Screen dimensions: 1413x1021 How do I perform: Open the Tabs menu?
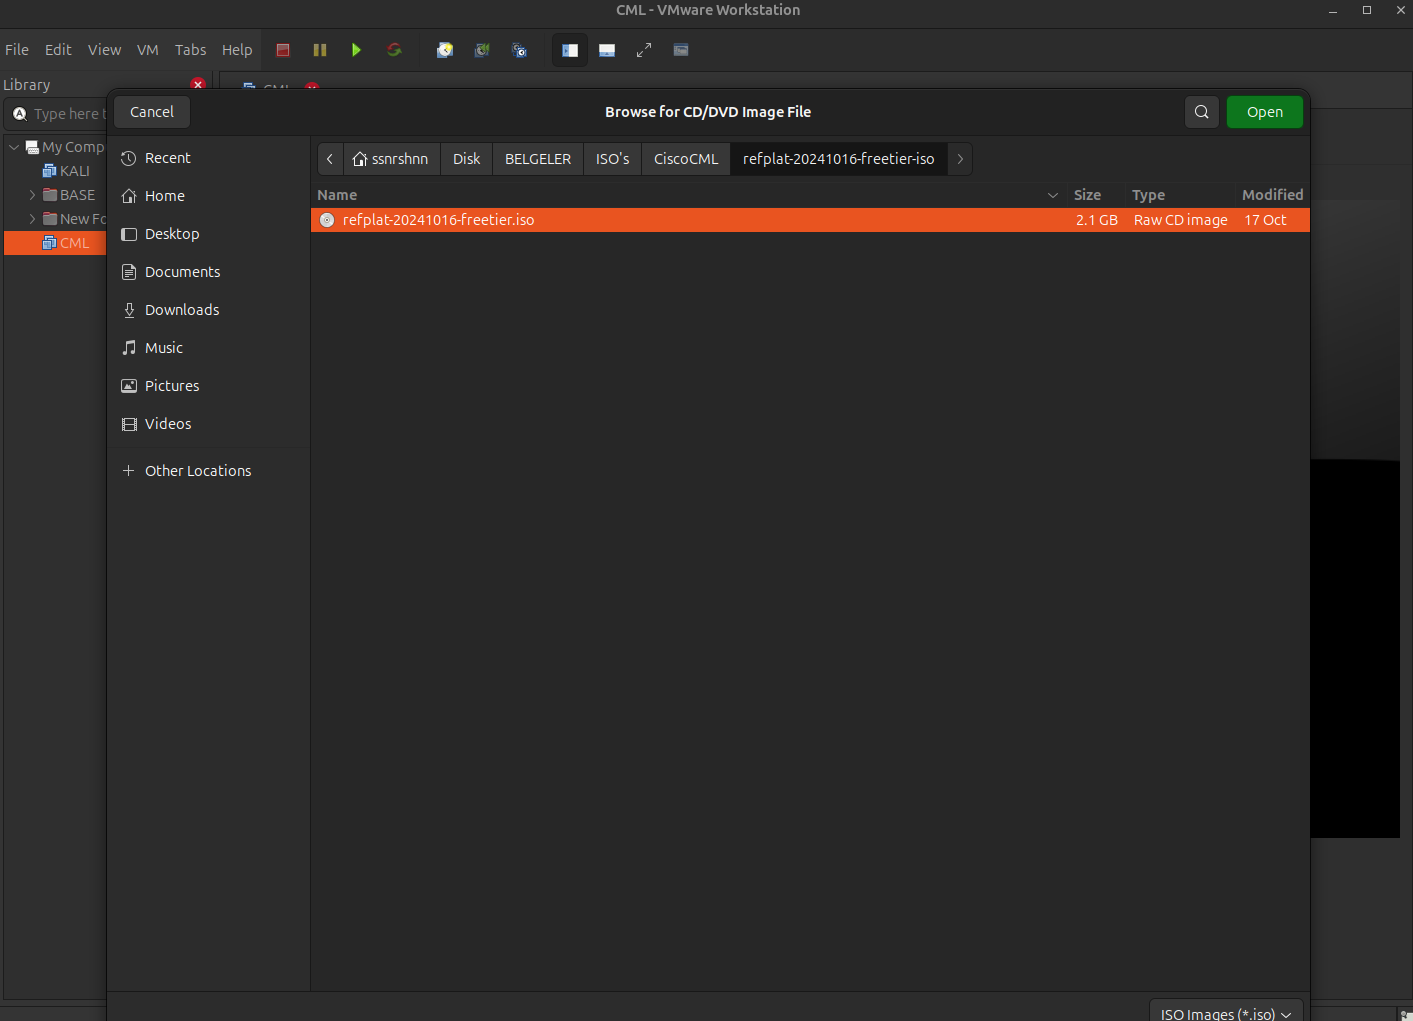pos(190,50)
